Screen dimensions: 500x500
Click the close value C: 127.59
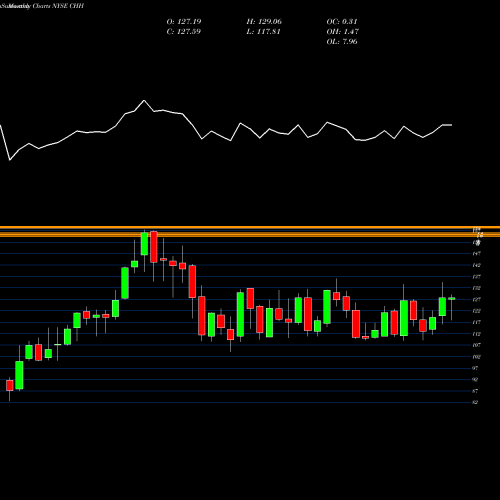184,32
